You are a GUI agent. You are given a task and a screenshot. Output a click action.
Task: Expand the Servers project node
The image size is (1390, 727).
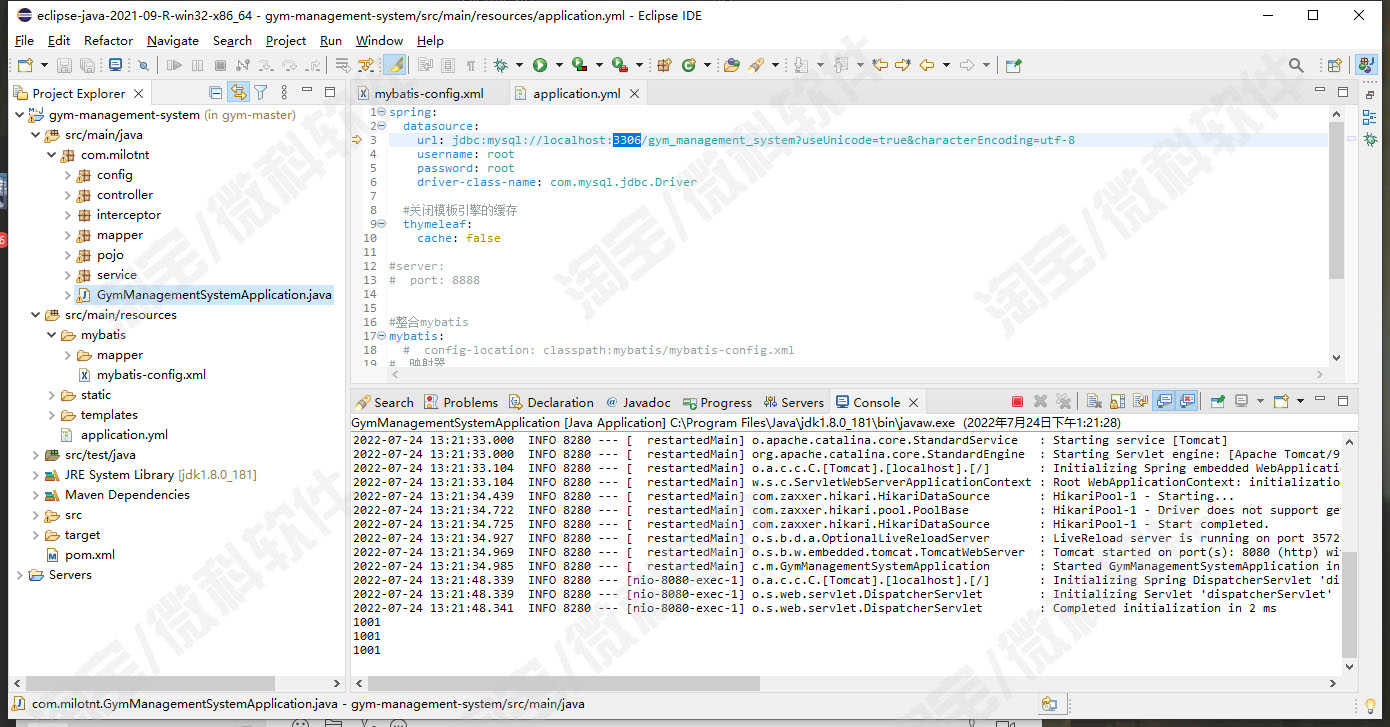19,575
